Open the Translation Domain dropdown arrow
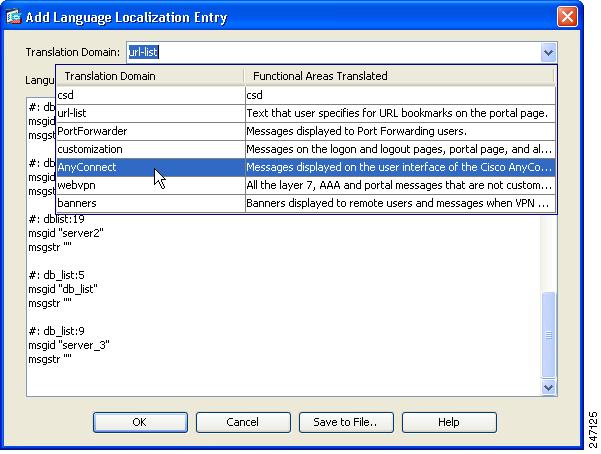601x454 pixels. pyautogui.click(x=548, y=52)
